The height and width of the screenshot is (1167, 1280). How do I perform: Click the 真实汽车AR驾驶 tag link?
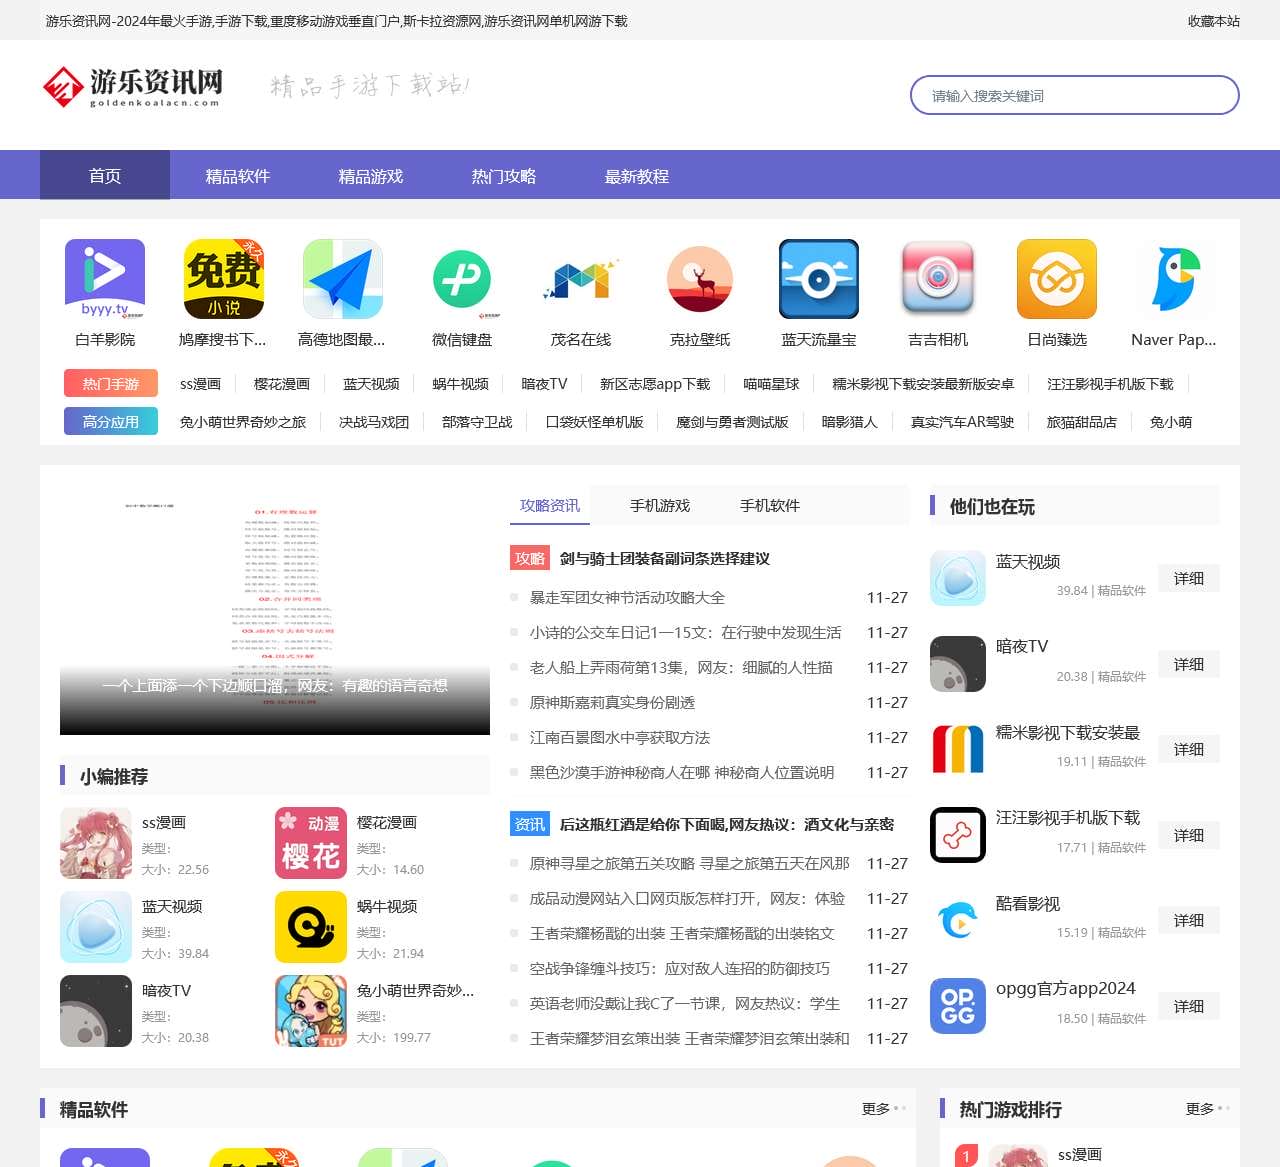(x=962, y=422)
